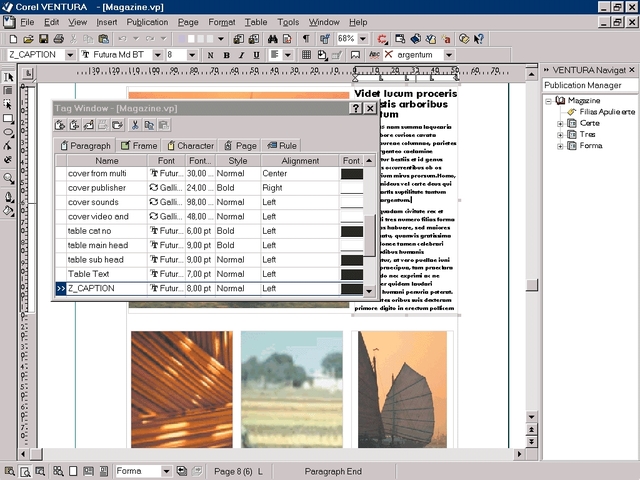The image size is (640, 480).
Task: Open a file with the Open folder icon
Action: tap(28, 39)
